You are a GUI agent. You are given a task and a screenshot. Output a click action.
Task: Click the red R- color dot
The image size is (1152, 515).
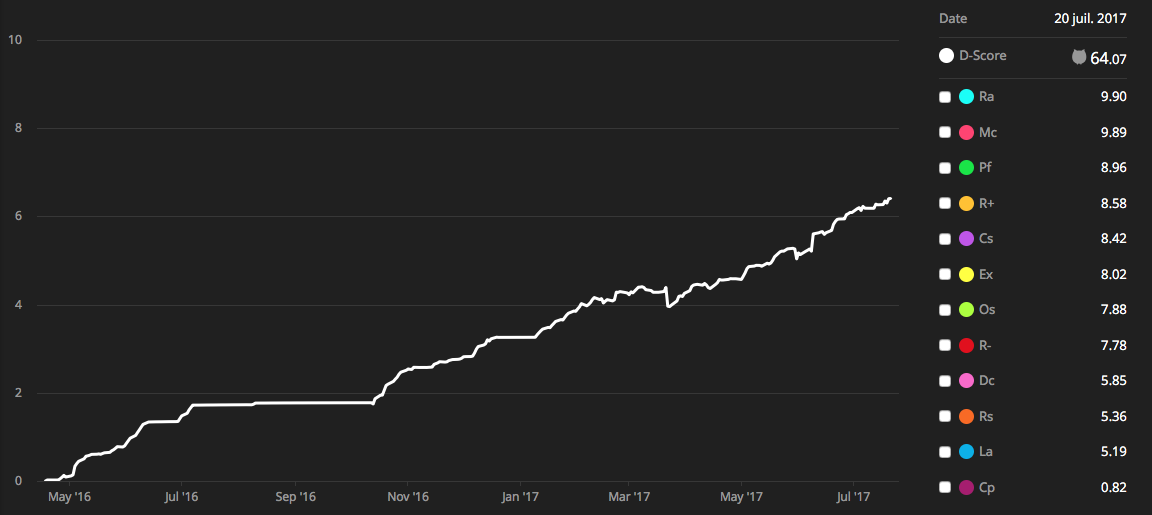click(x=967, y=345)
